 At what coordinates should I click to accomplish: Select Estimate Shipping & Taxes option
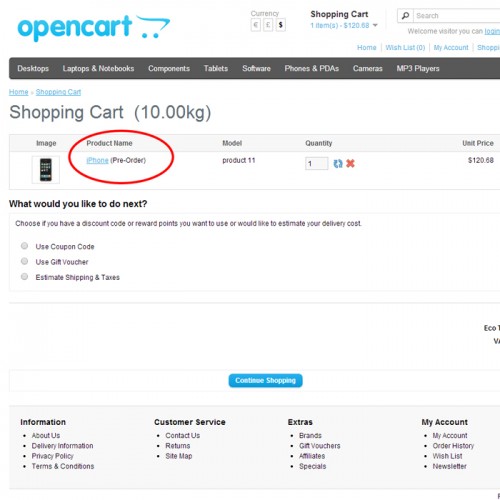click(x=24, y=277)
